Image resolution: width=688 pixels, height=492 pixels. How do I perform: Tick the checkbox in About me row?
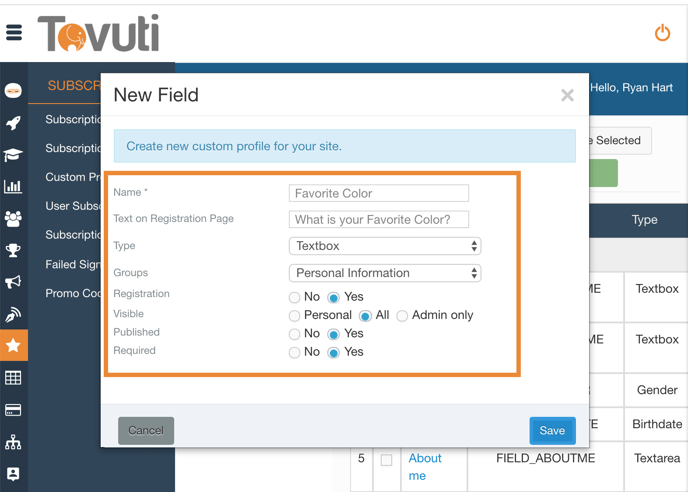386,461
